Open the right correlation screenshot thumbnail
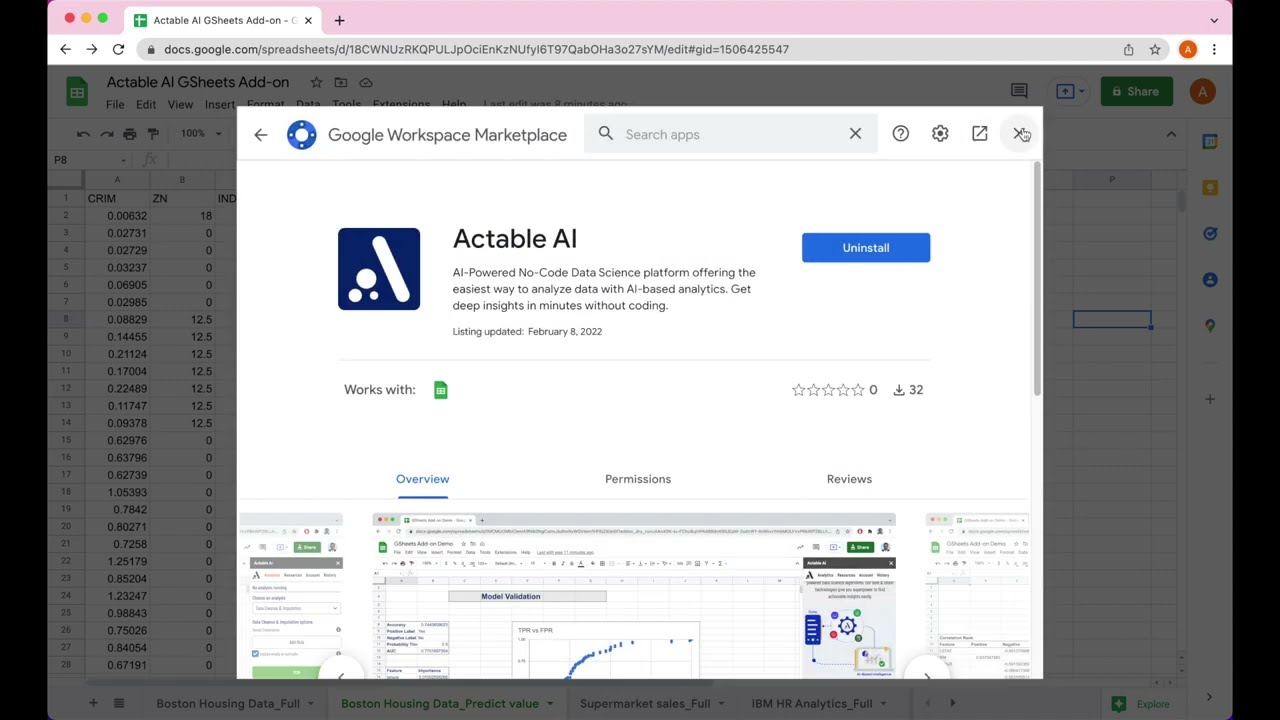 point(977,596)
